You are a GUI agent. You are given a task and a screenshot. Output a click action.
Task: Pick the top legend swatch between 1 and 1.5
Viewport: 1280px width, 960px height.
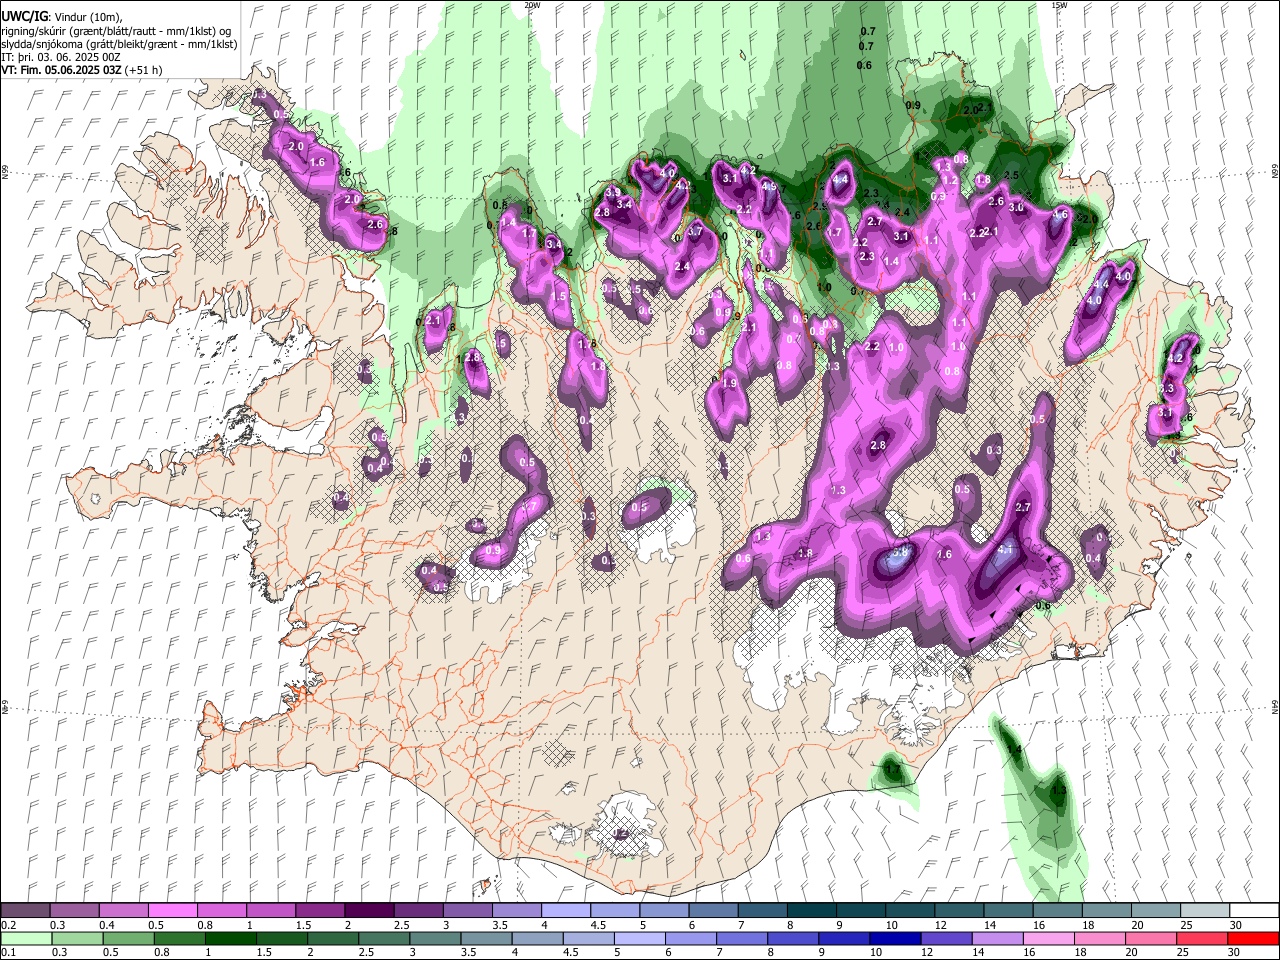270,911
